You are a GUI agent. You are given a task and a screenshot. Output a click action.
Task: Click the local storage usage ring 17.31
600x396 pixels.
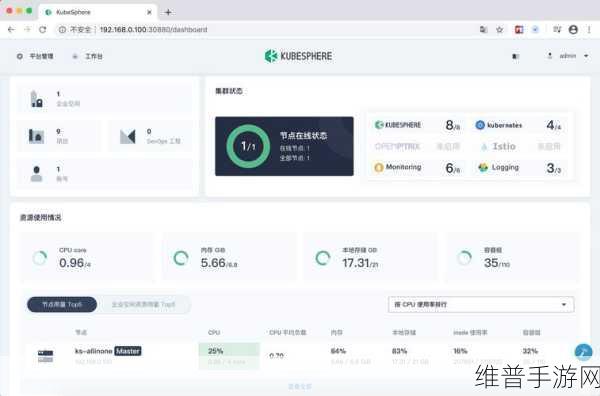click(323, 258)
